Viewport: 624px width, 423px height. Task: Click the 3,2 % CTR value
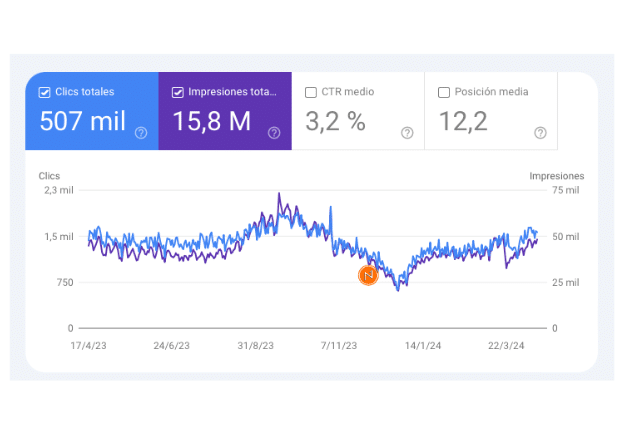click(x=335, y=122)
